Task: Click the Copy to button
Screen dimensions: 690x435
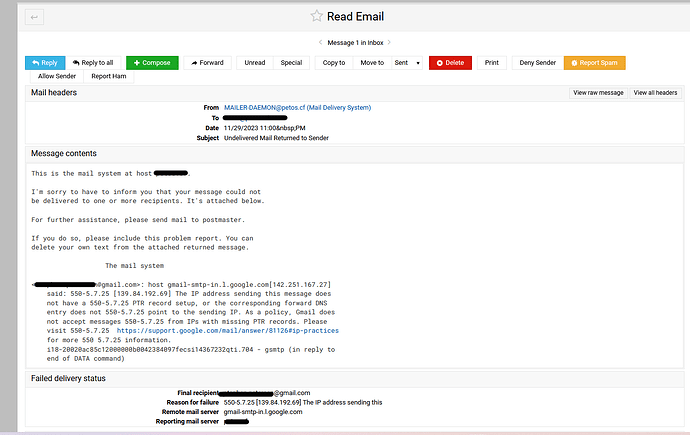Action: coord(333,63)
